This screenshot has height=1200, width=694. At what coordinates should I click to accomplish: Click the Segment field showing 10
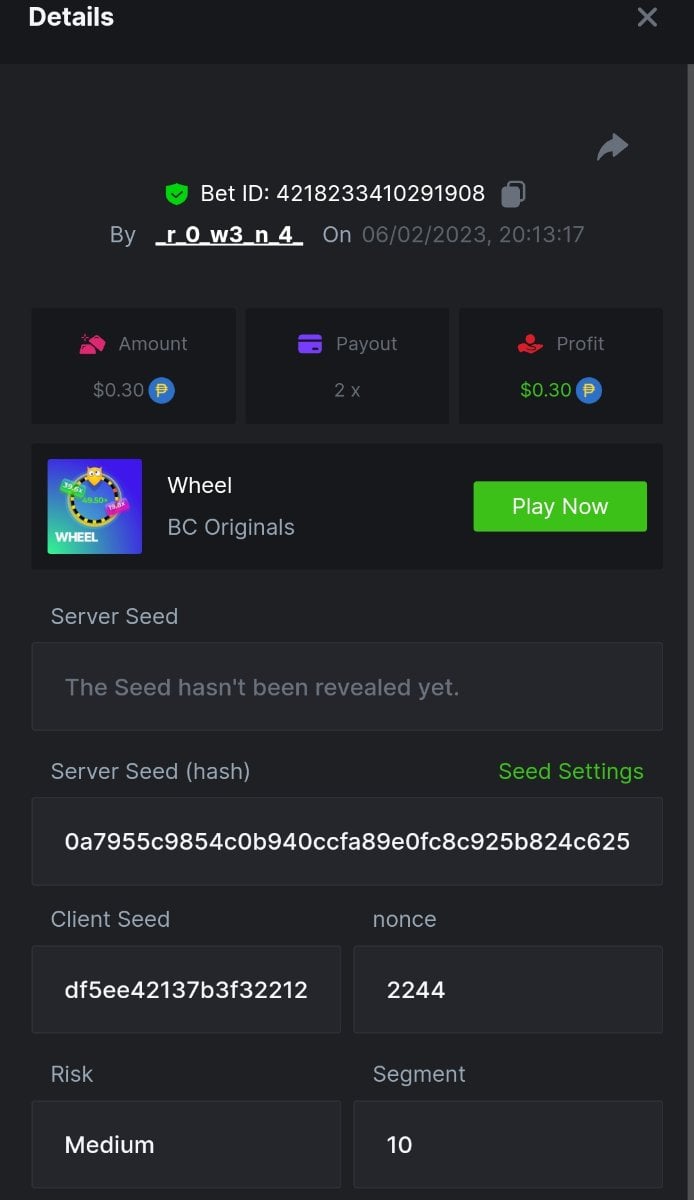click(508, 1144)
